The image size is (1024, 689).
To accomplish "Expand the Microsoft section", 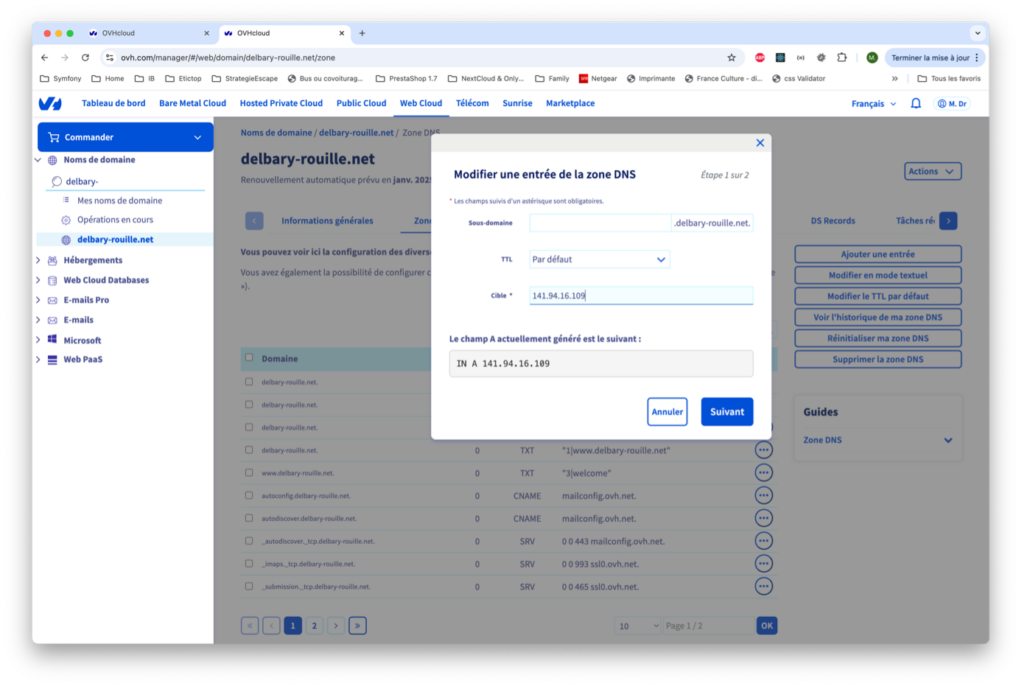I will click(38, 340).
